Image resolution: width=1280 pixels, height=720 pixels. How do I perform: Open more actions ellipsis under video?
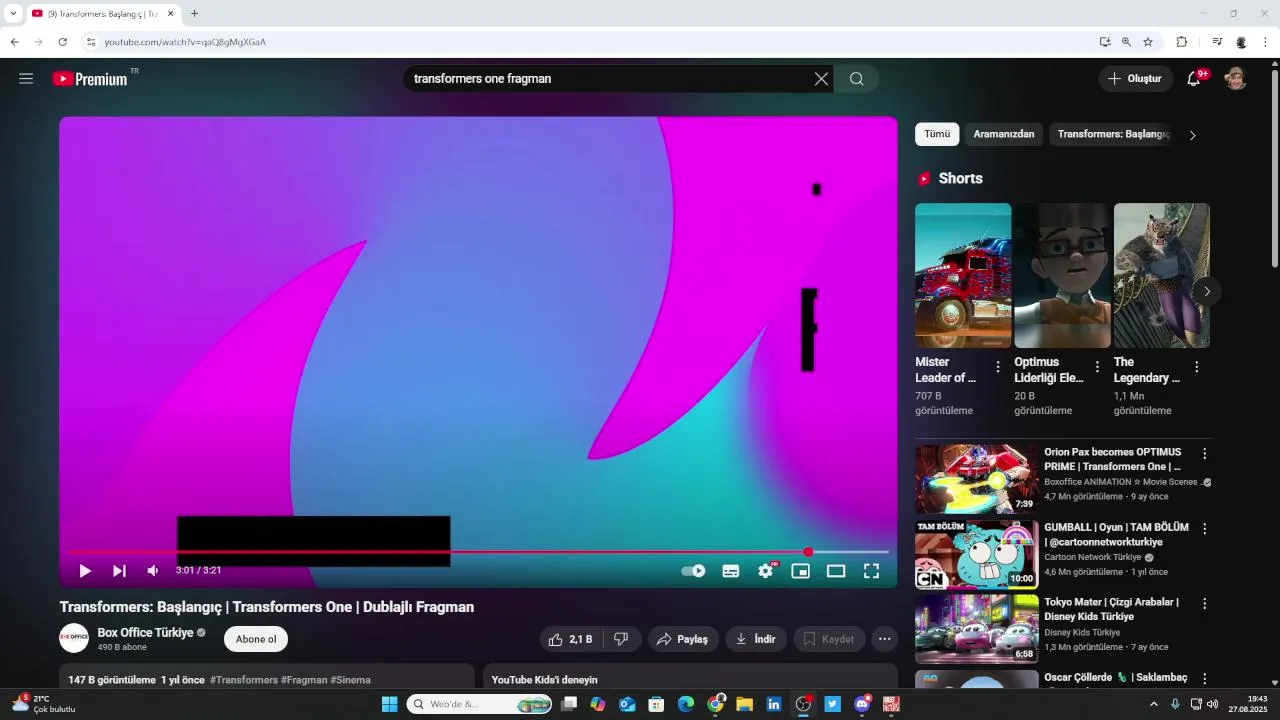[884, 639]
